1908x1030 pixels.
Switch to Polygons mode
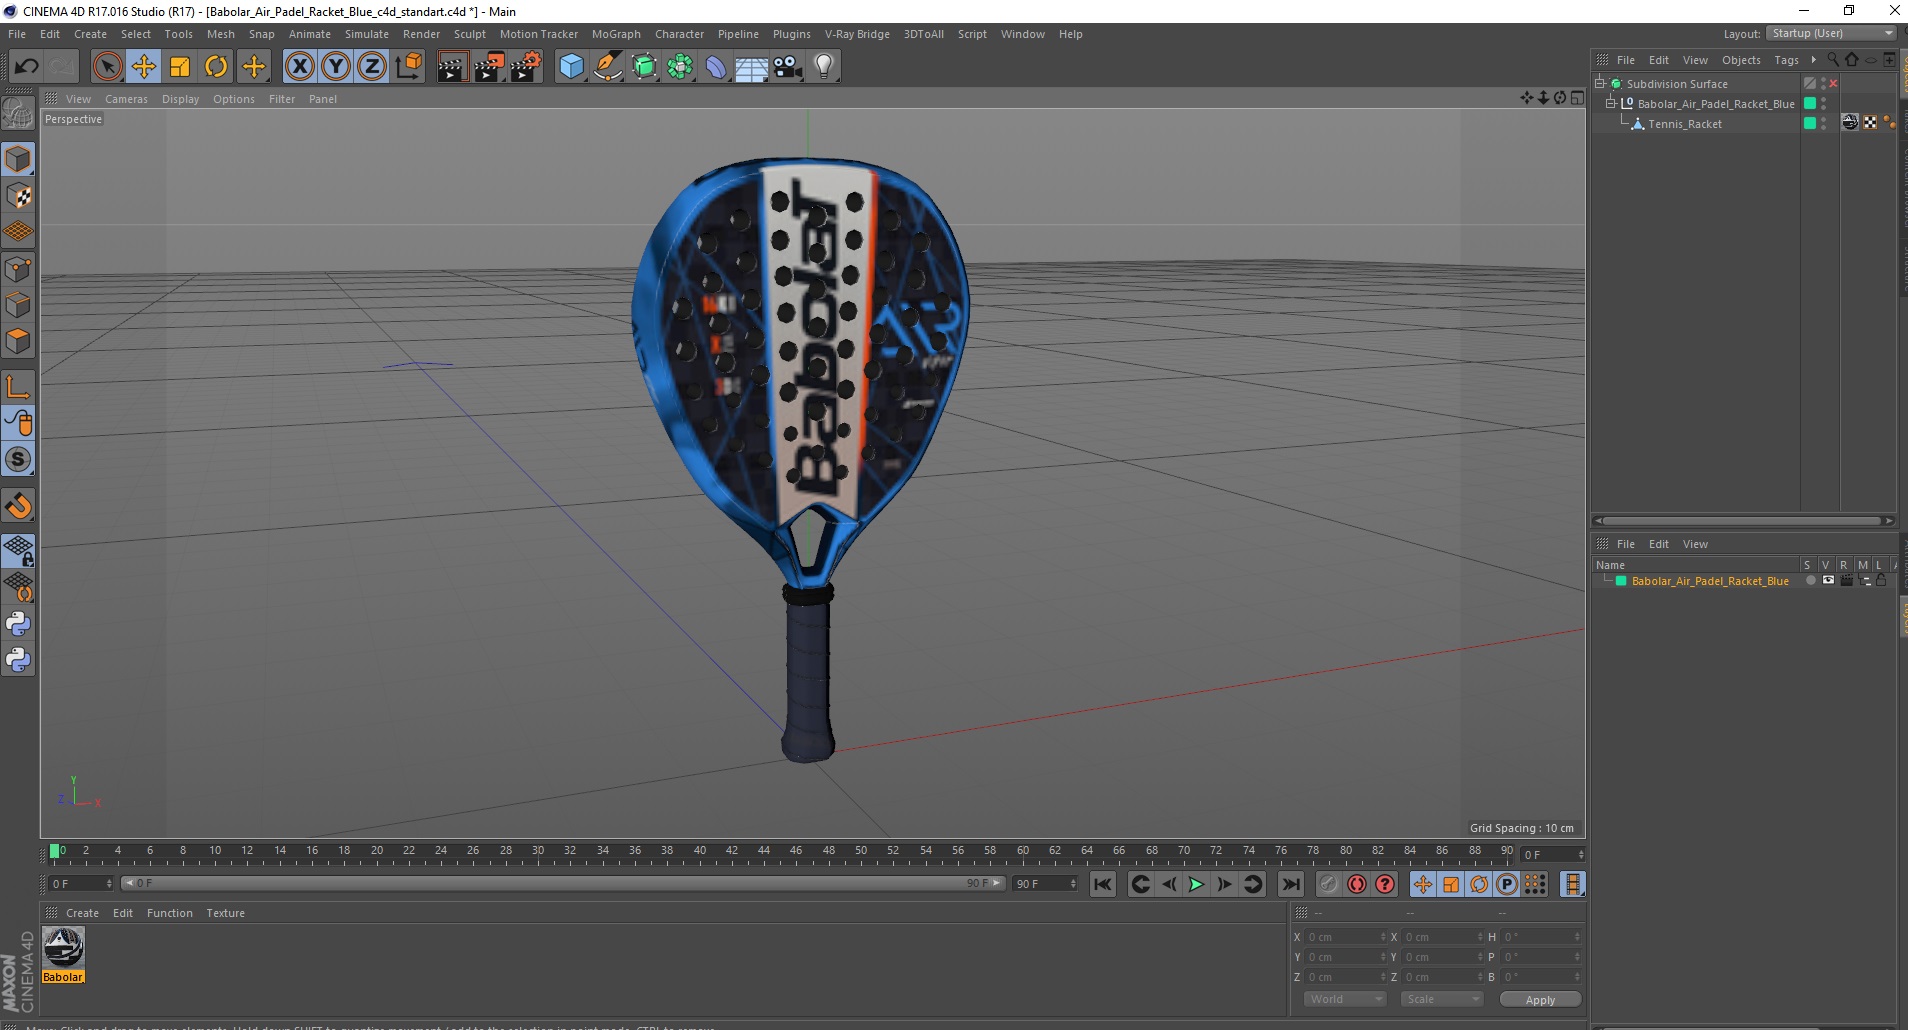(18, 341)
